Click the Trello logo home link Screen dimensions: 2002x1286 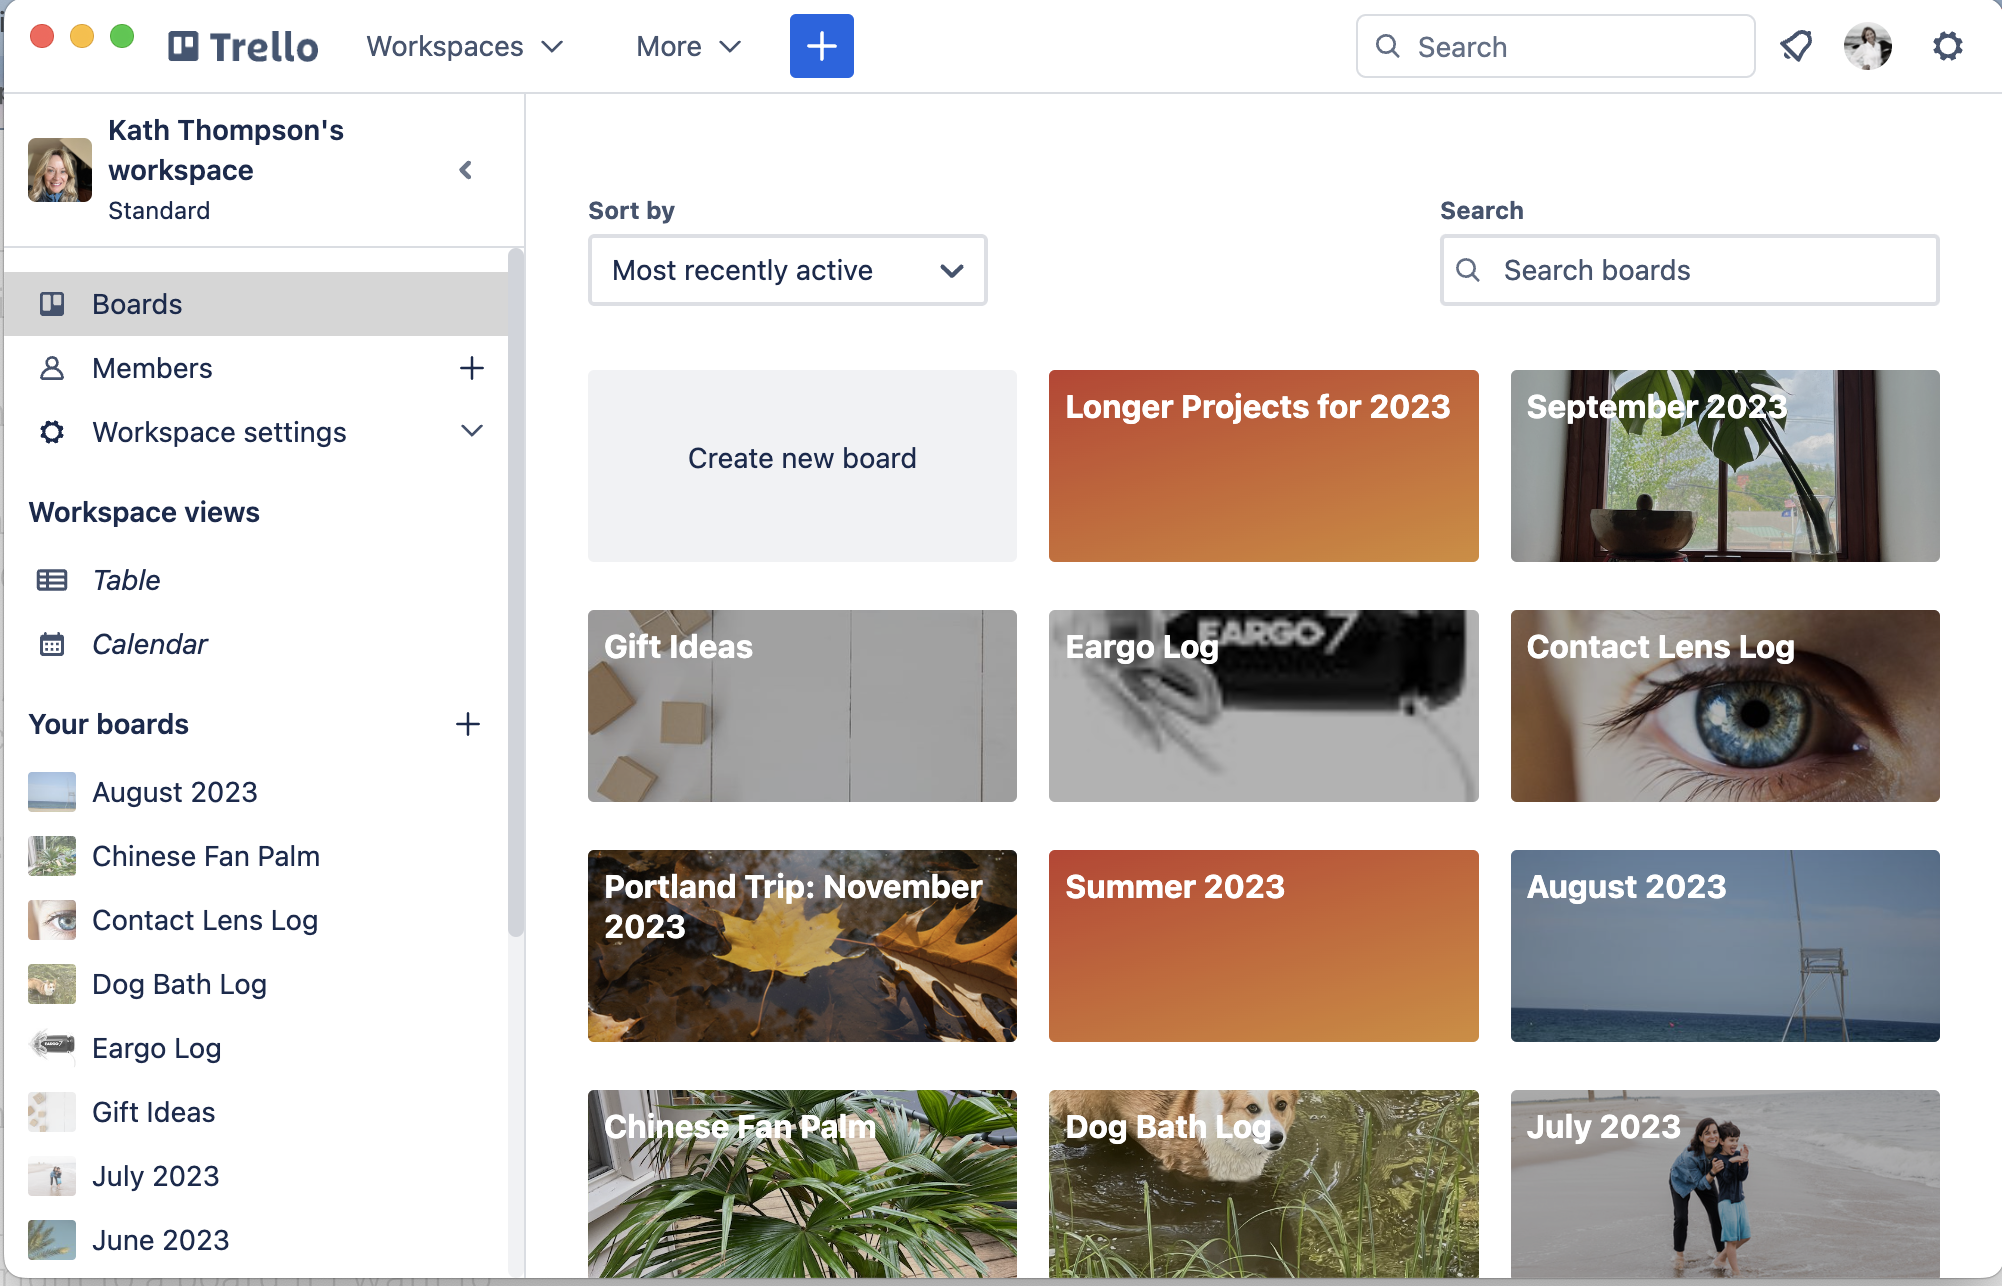coord(243,46)
